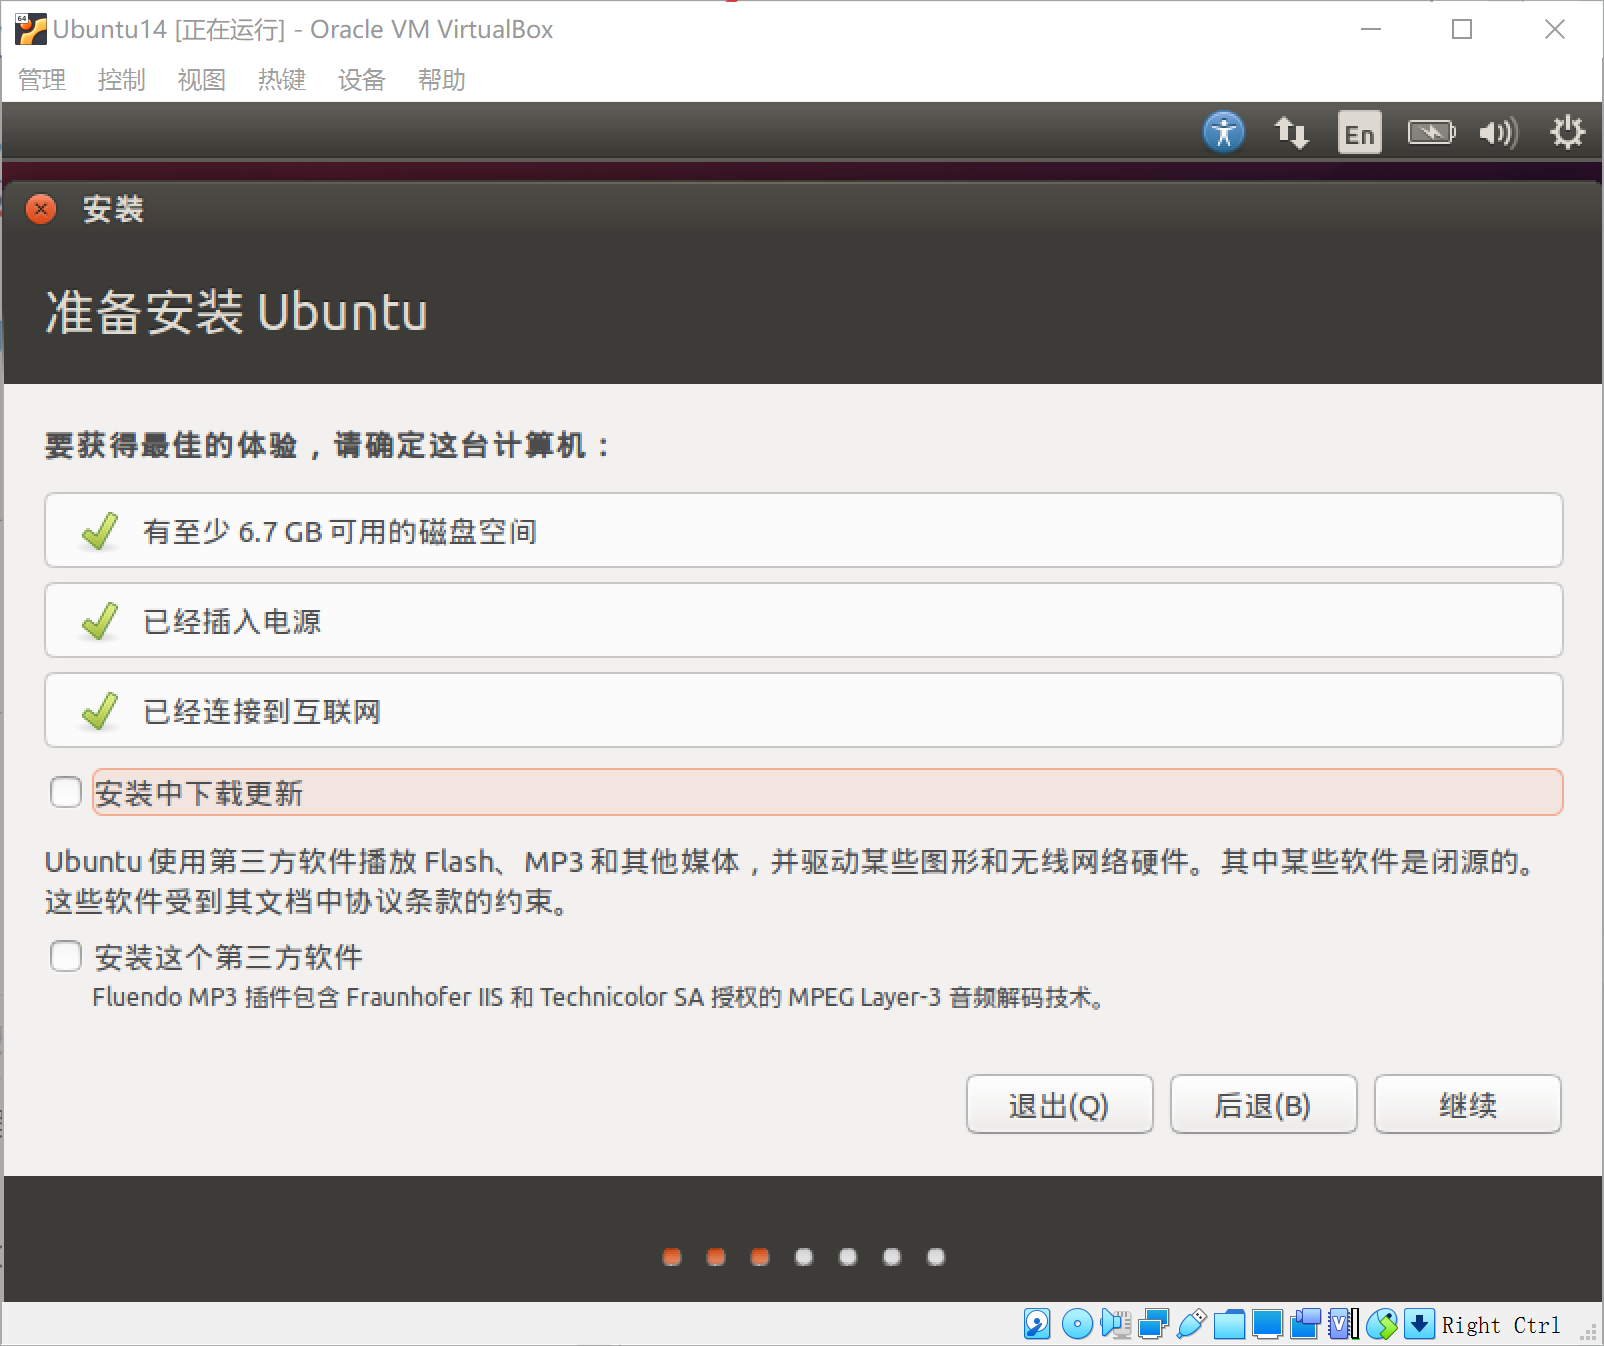1604x1346 pixels.
Task: Click the 安装中下载更新 label text
Action: [x=199, y=793]
